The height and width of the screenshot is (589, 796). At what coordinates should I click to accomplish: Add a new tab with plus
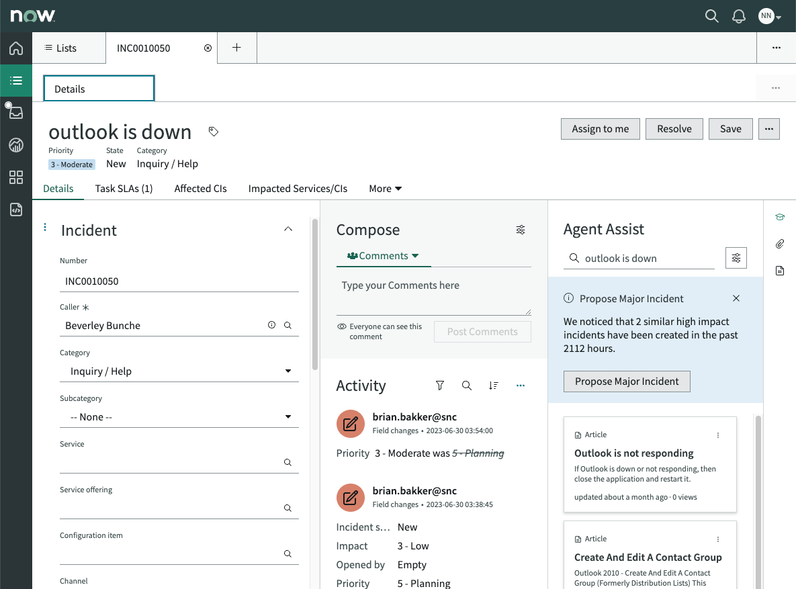click(237, 48)
